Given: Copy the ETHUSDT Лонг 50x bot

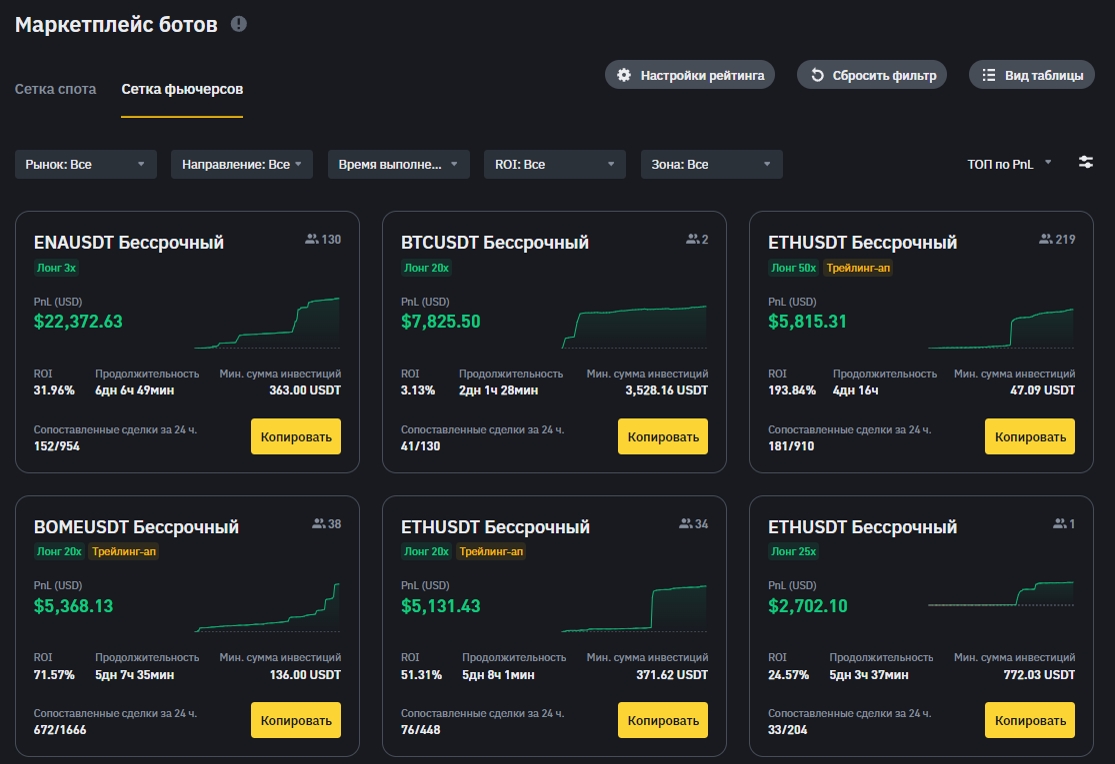Looking at the screenshot, I should 1030,437.
